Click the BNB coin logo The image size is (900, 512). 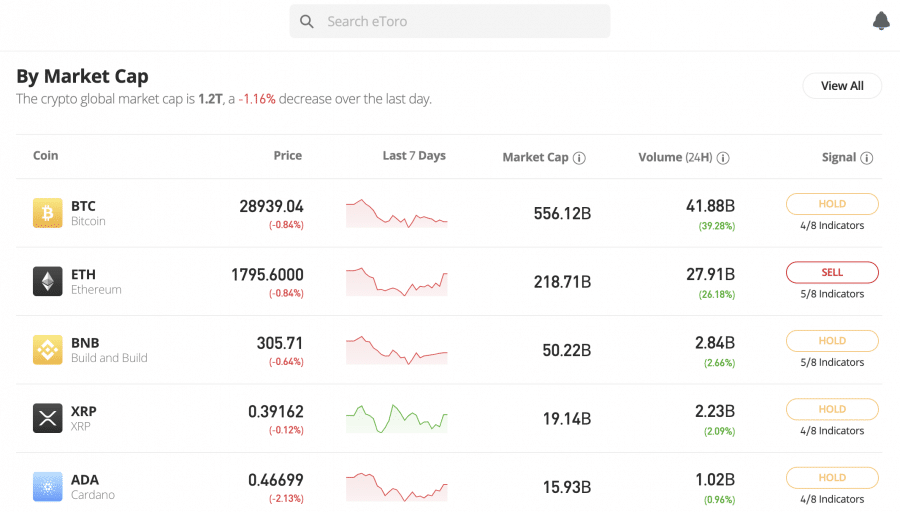click(x=48, y=350)
